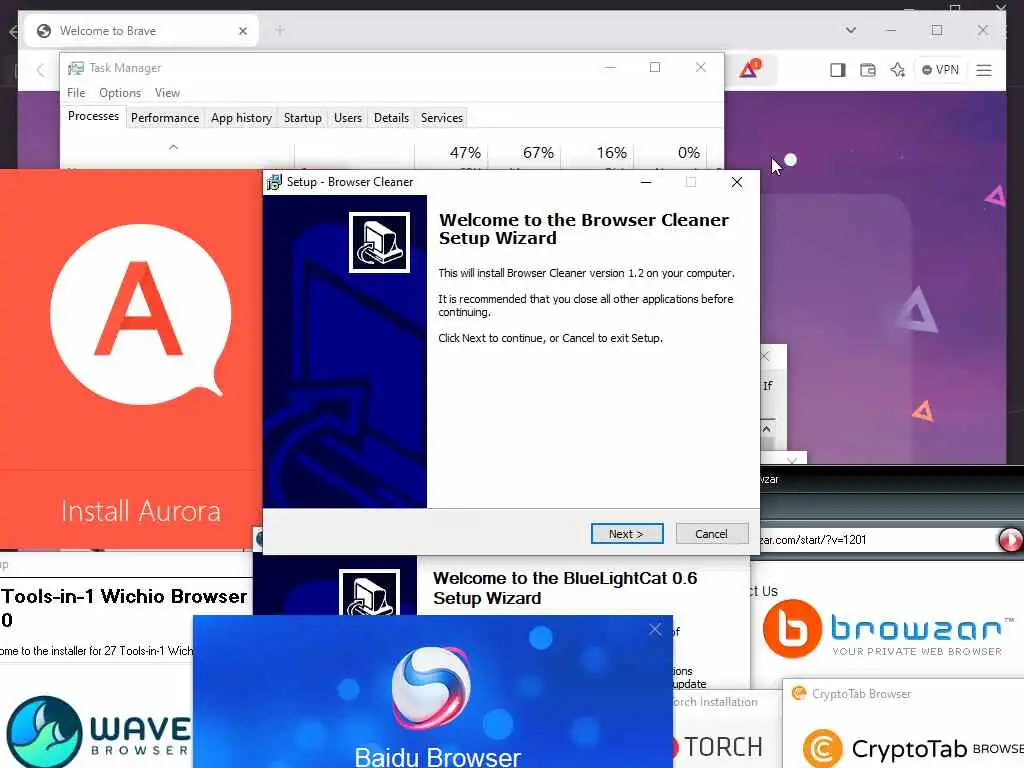Click Next in Browser Cleaner setup
The width and height of the screenshot is (1024, 768).
point(627,534)
